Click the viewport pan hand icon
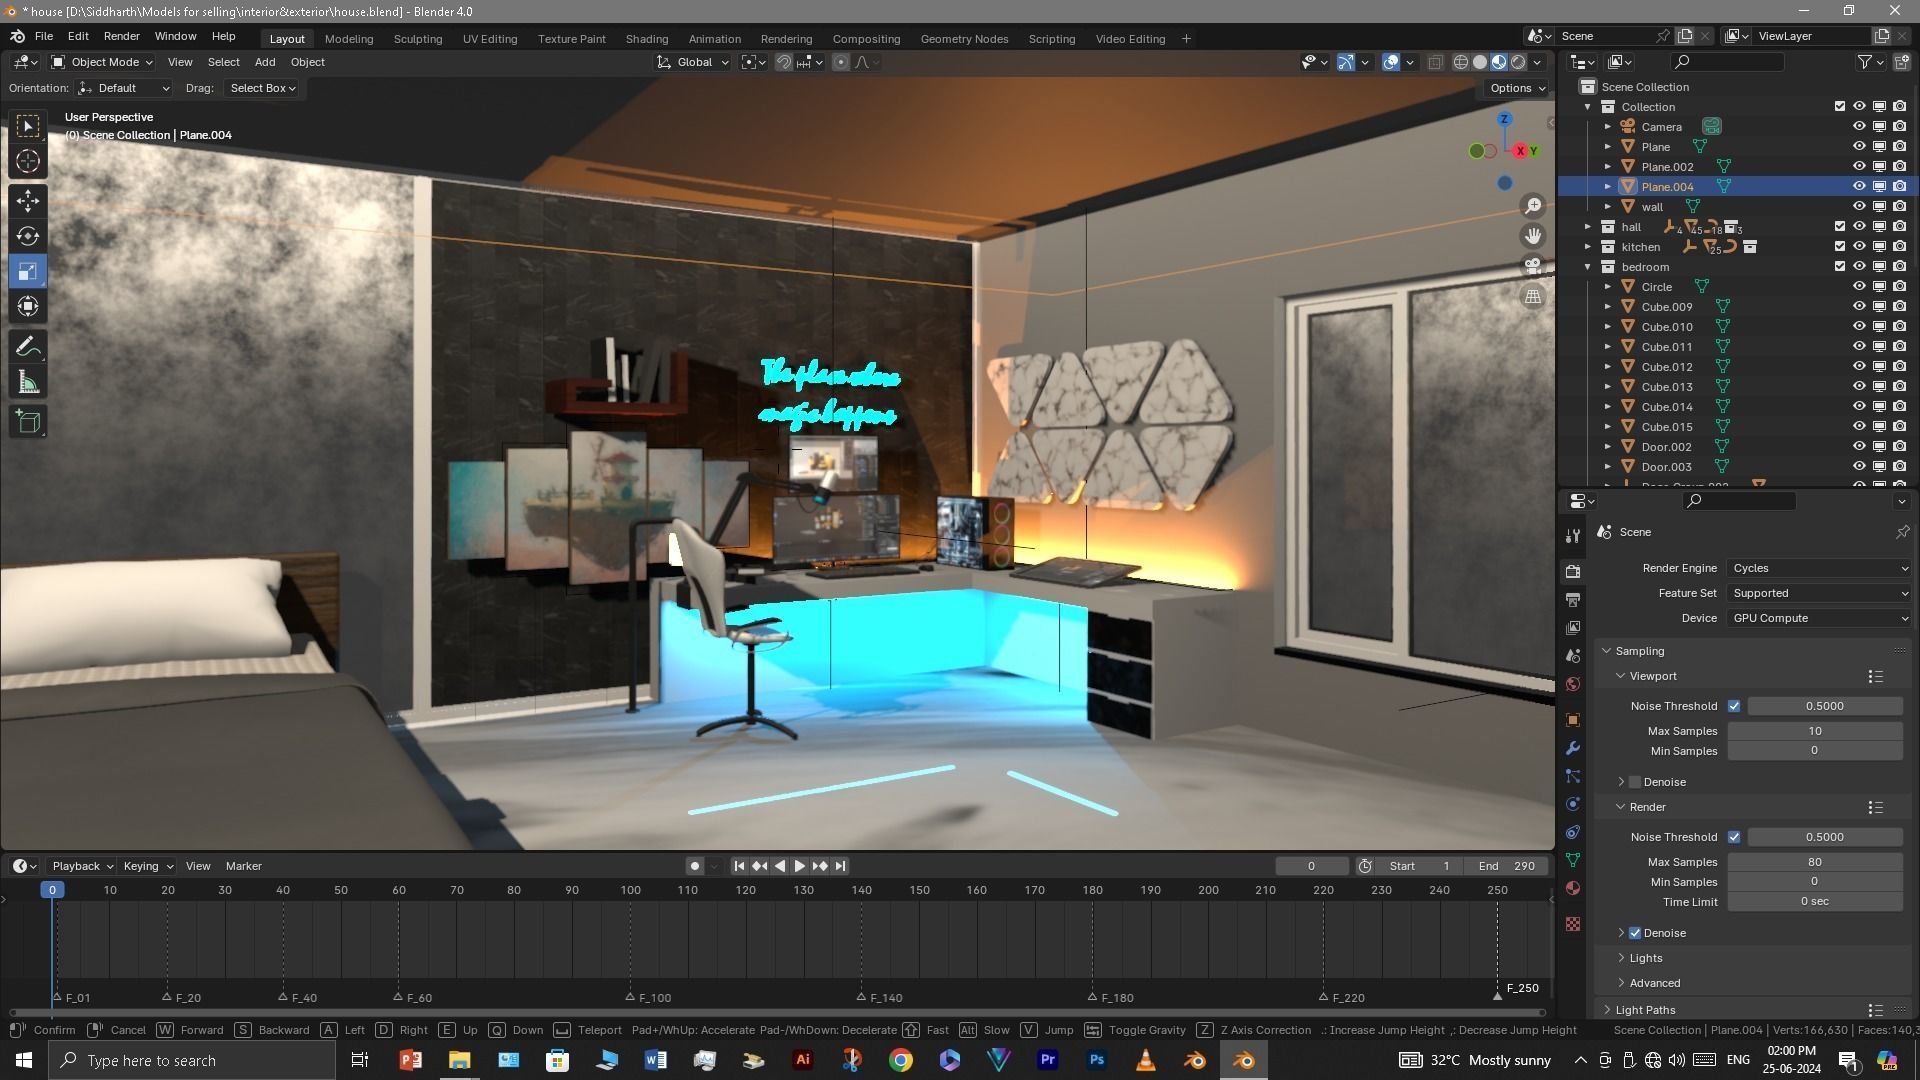 (1533, 236)
